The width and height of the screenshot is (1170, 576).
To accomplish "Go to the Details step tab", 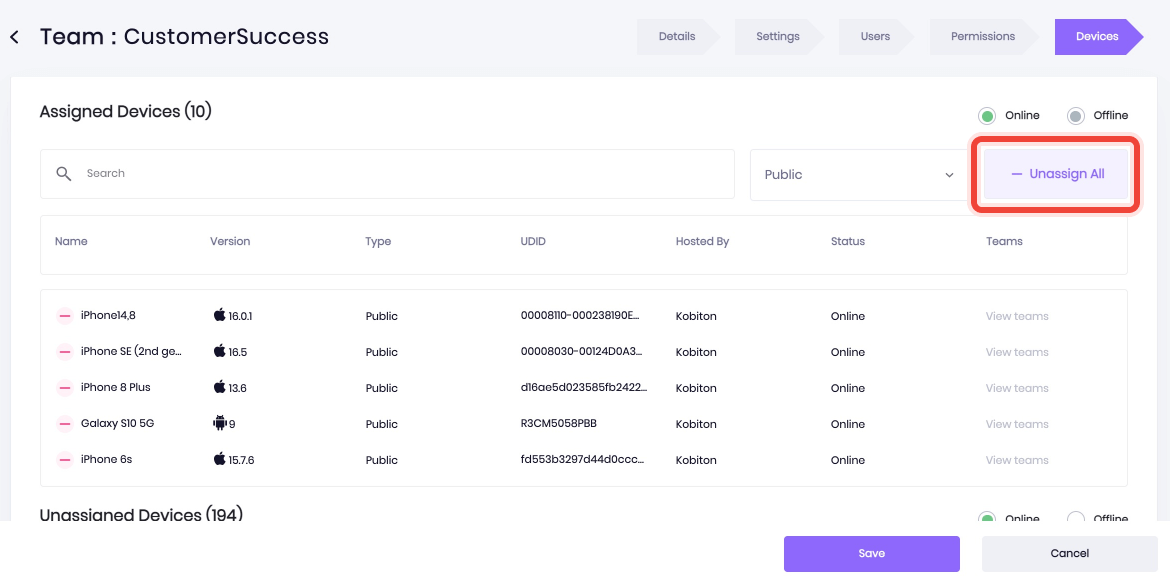I will (x=677, y=37).
